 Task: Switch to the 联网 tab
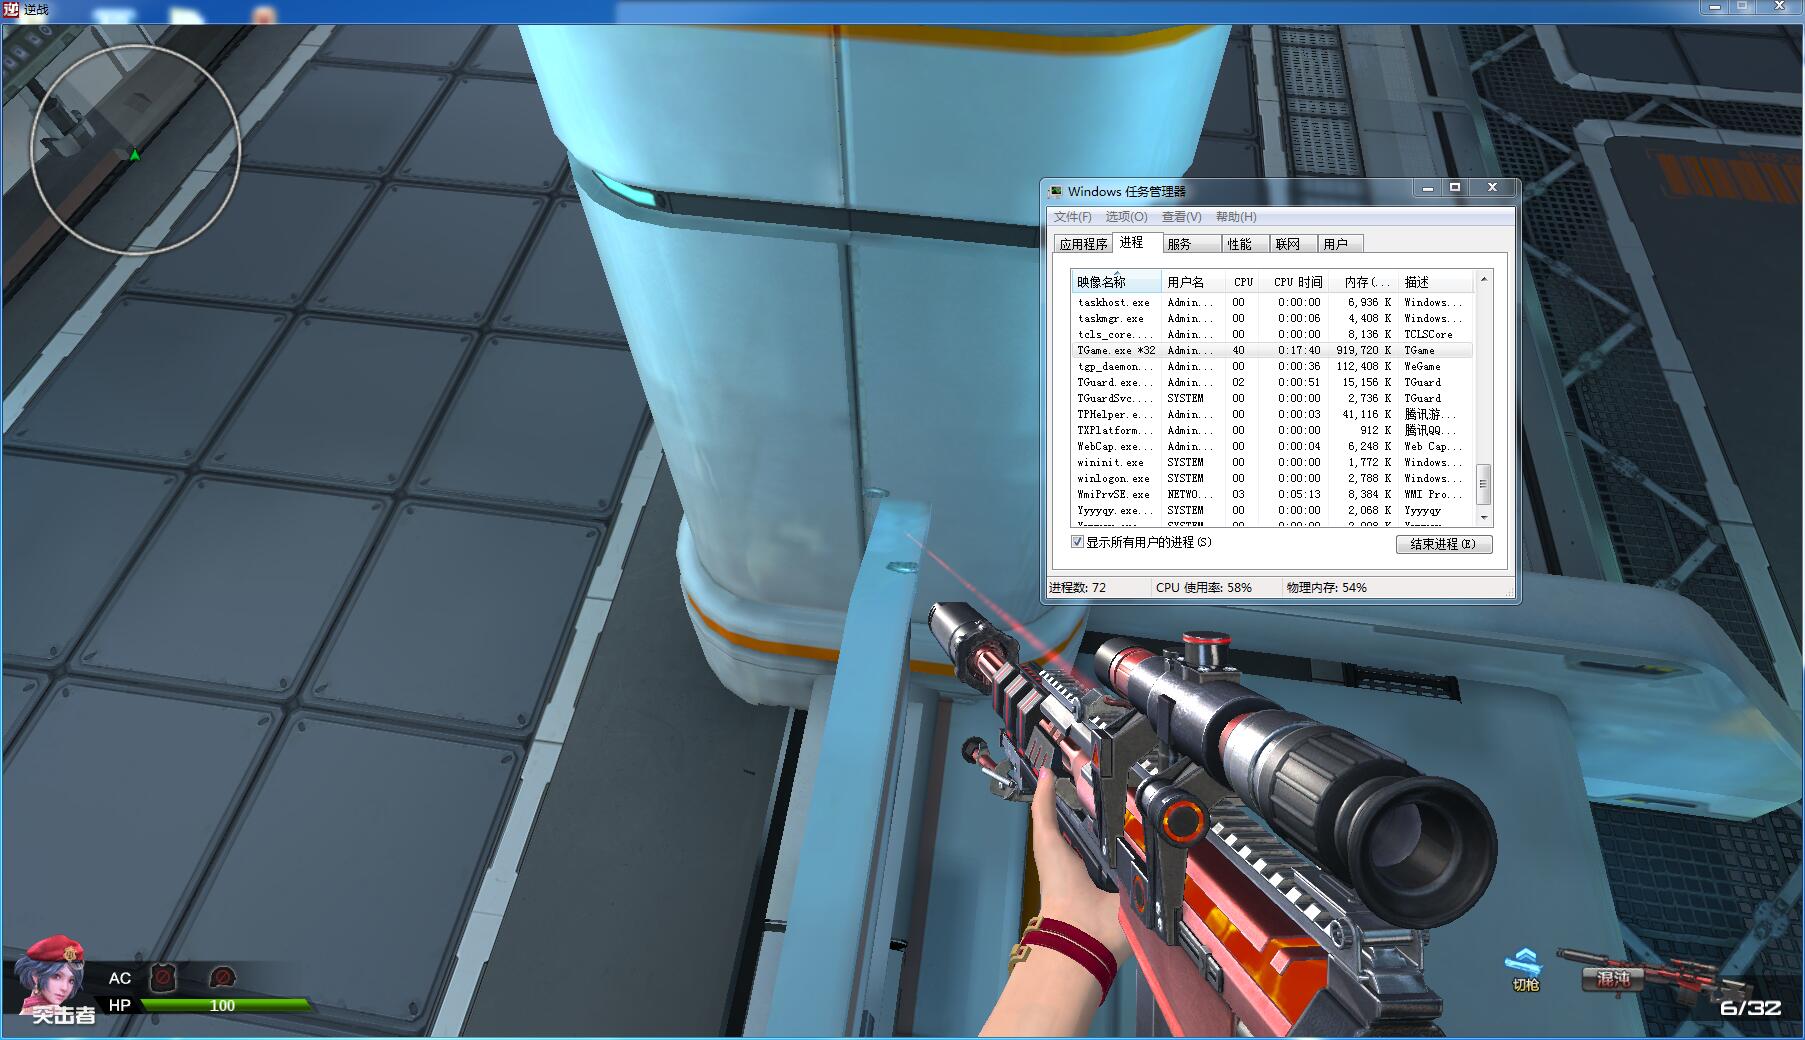1294,244
